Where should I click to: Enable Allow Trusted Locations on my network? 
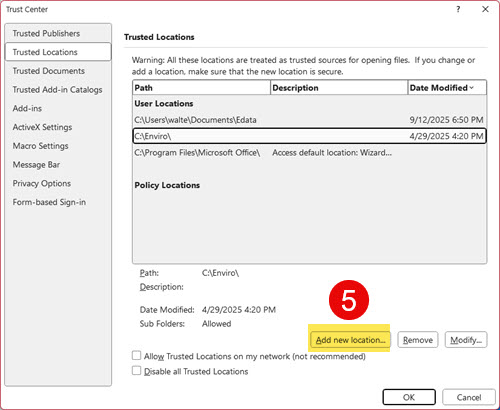(x=136, y=356)
